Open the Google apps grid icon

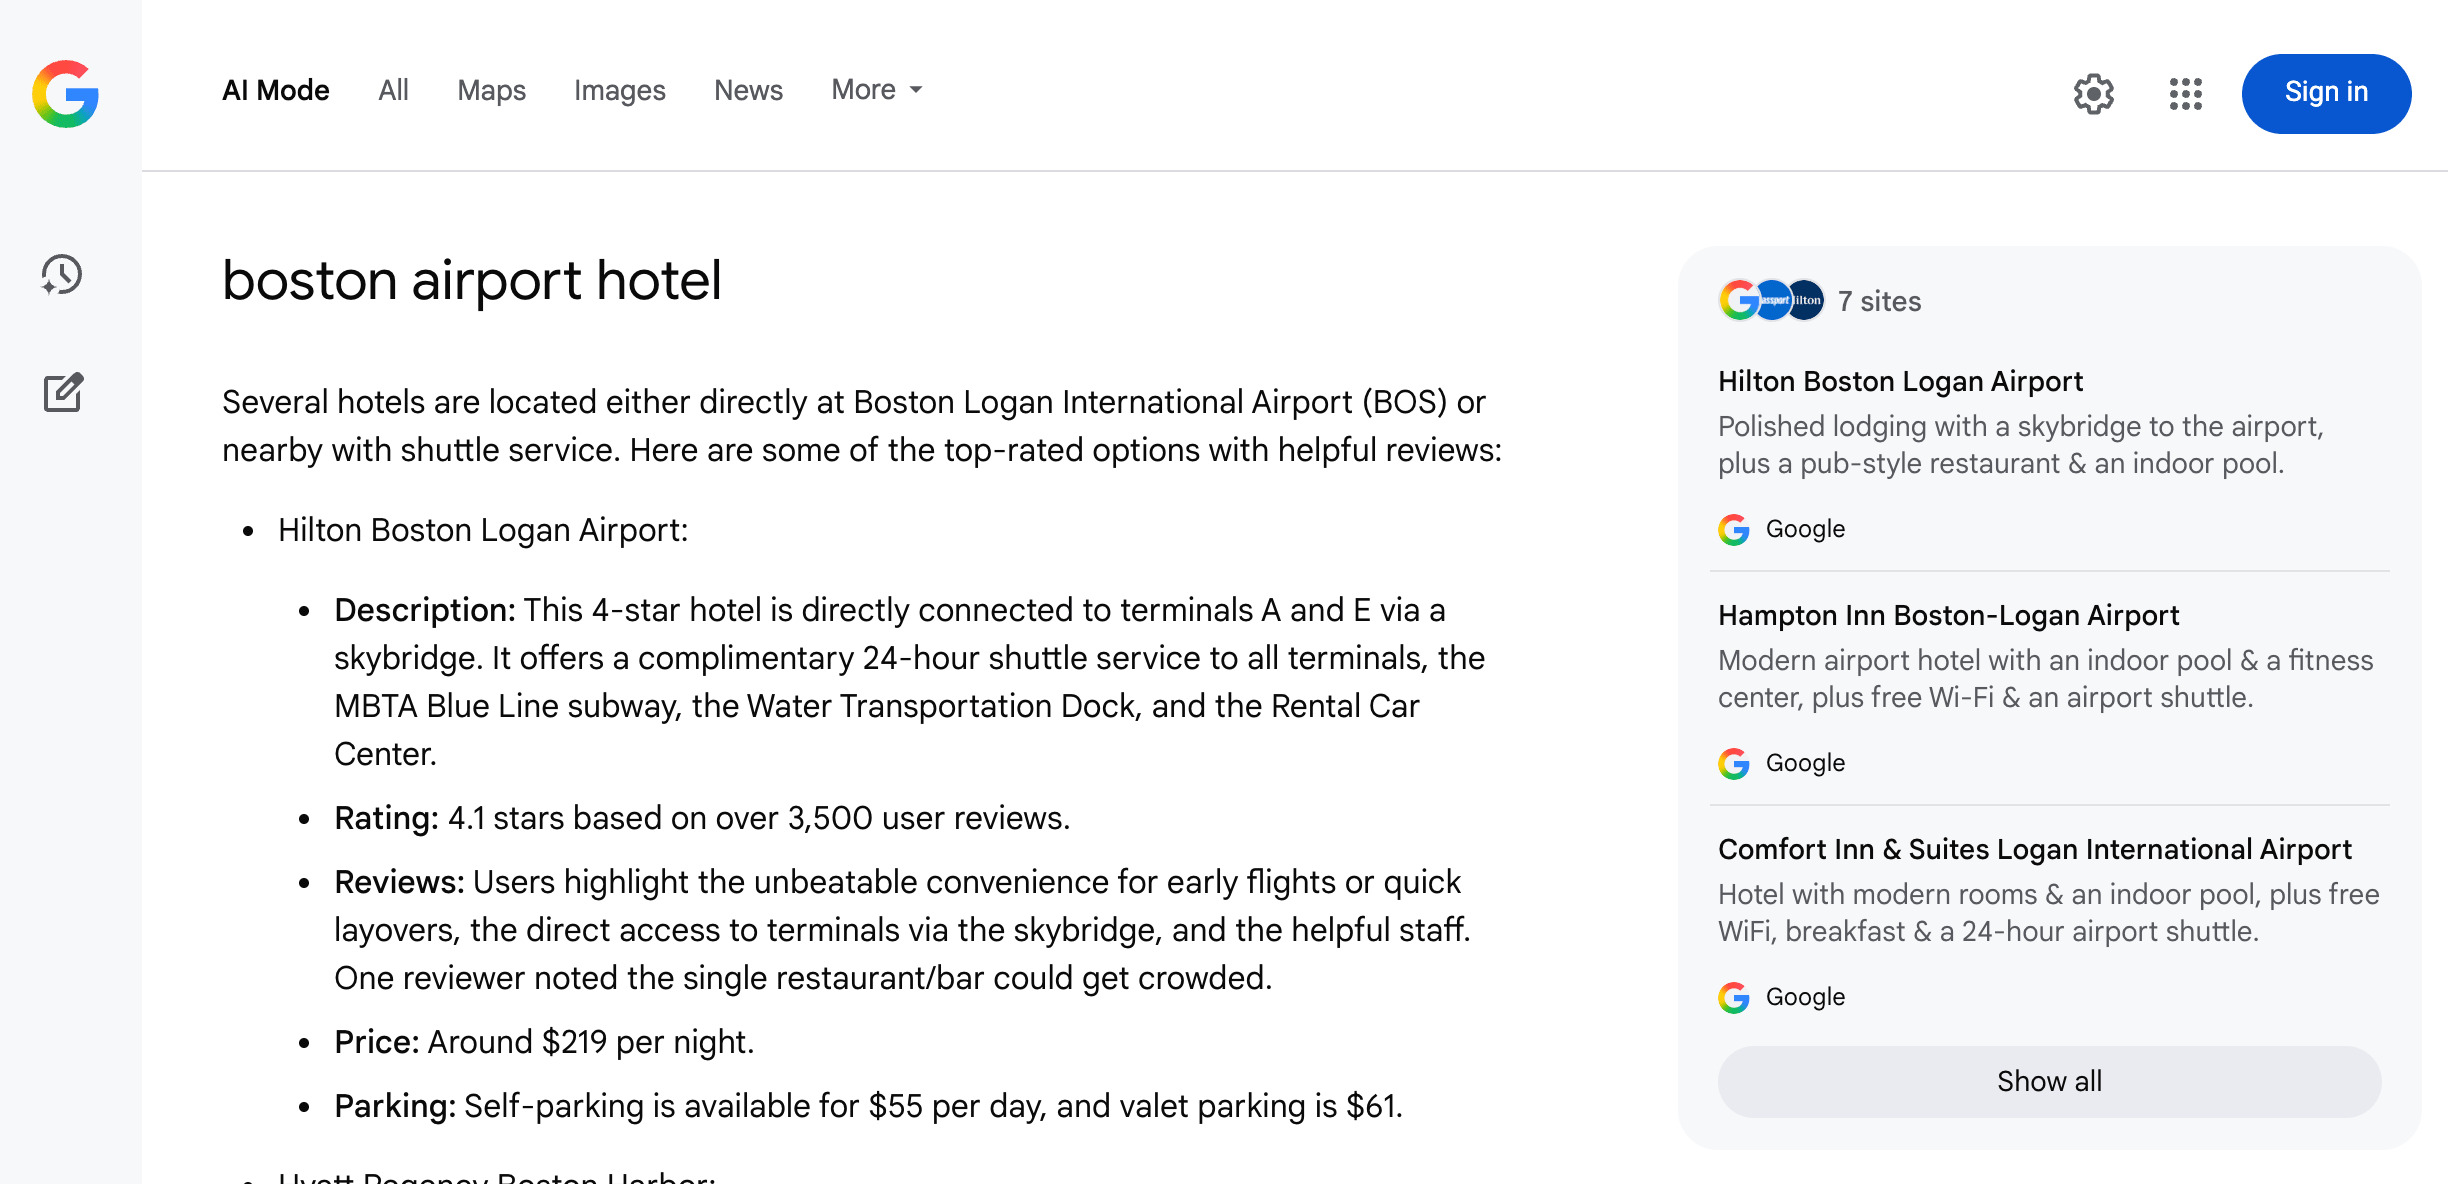click(2186, 94)
